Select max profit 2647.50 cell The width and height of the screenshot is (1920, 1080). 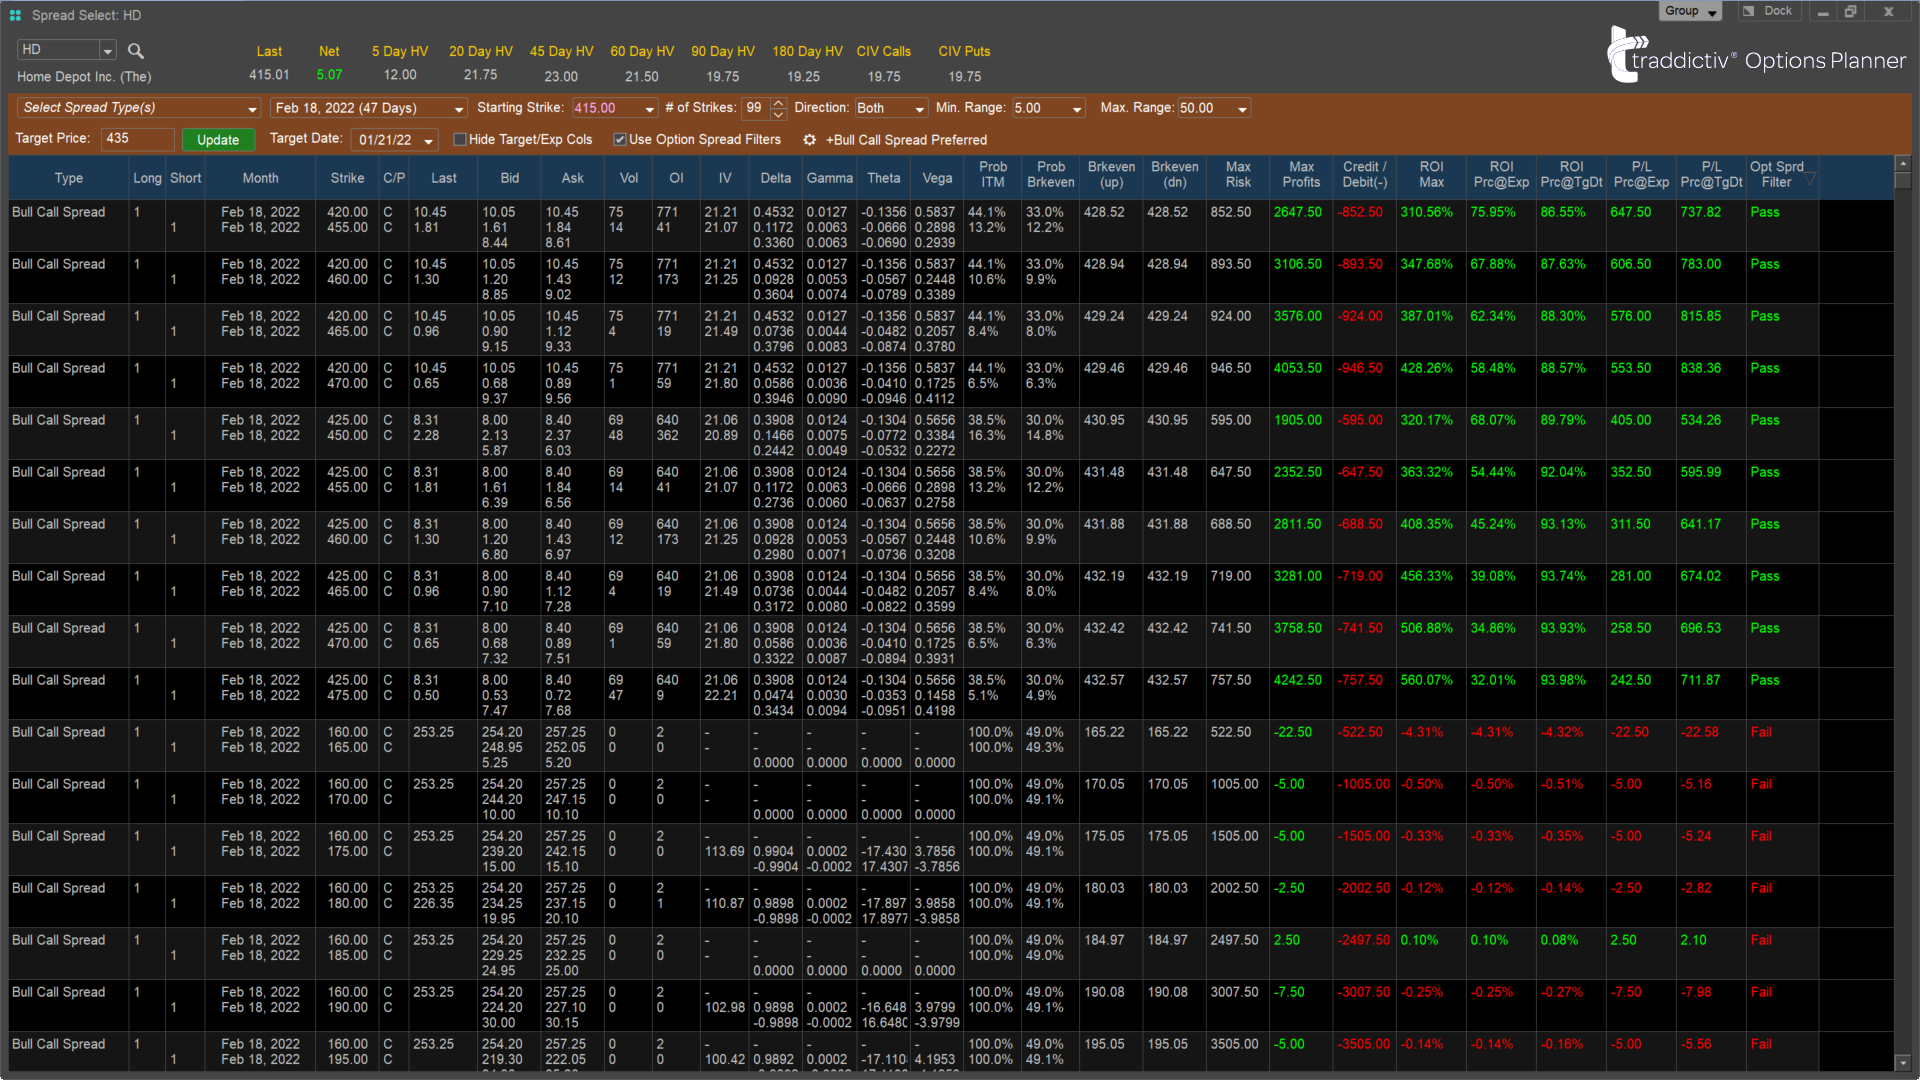(x=1297, y=212)
